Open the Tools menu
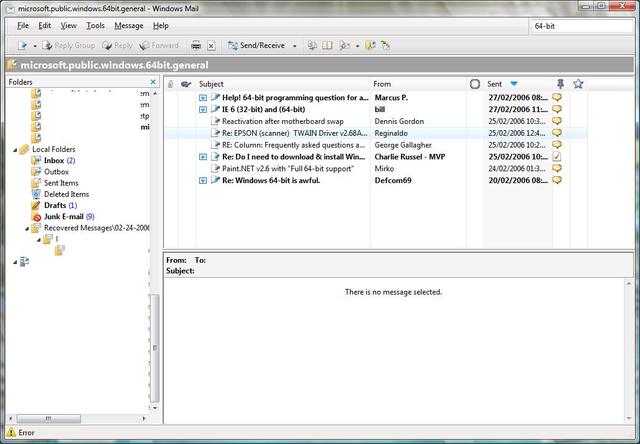 pyautogui.click(x=95, y=26)
